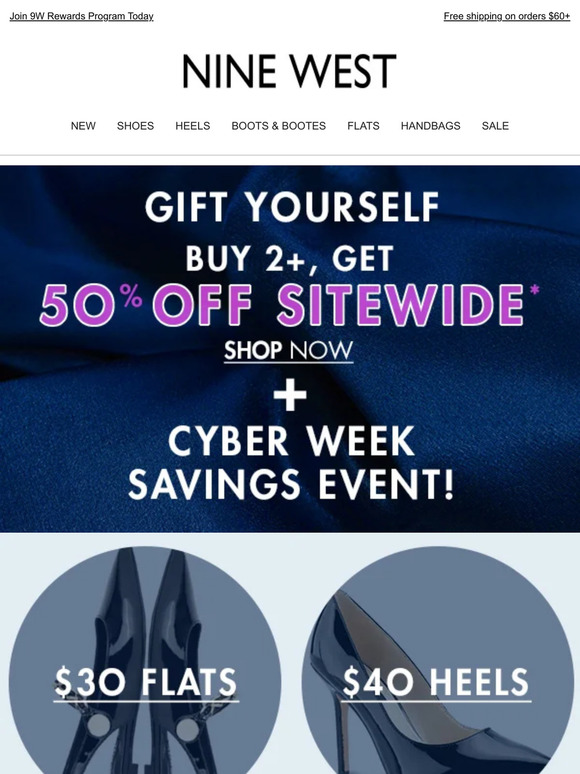Click the BUY 2+, GET text
580x774 pixels.
pyautogui.click(x=290, y=258)
